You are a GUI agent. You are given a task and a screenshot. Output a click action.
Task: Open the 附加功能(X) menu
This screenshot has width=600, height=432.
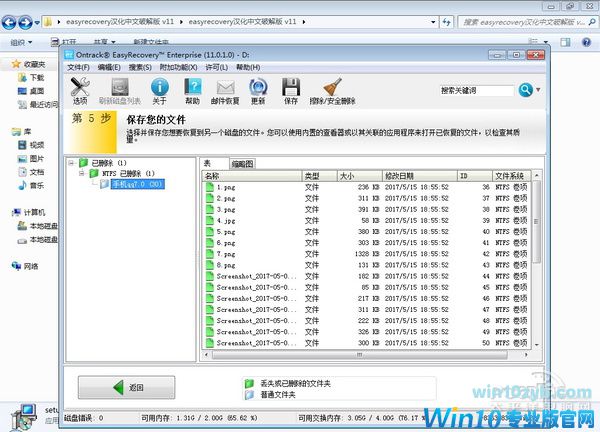(x=178, y=67)
